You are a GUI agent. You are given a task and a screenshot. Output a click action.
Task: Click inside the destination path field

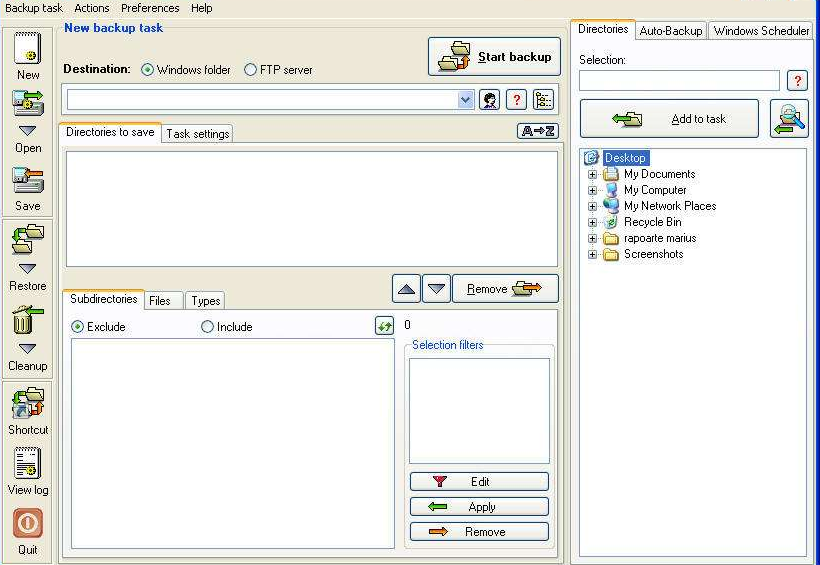tap(263, 99)
